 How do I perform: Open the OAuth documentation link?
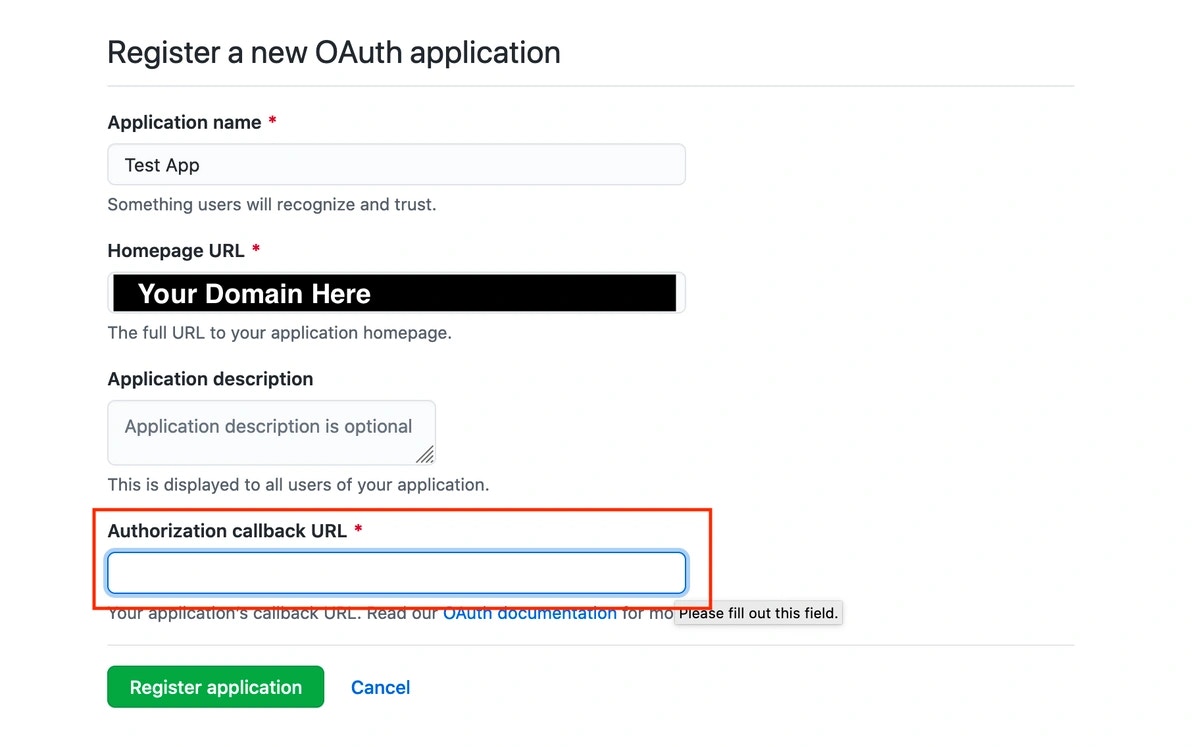529,613
